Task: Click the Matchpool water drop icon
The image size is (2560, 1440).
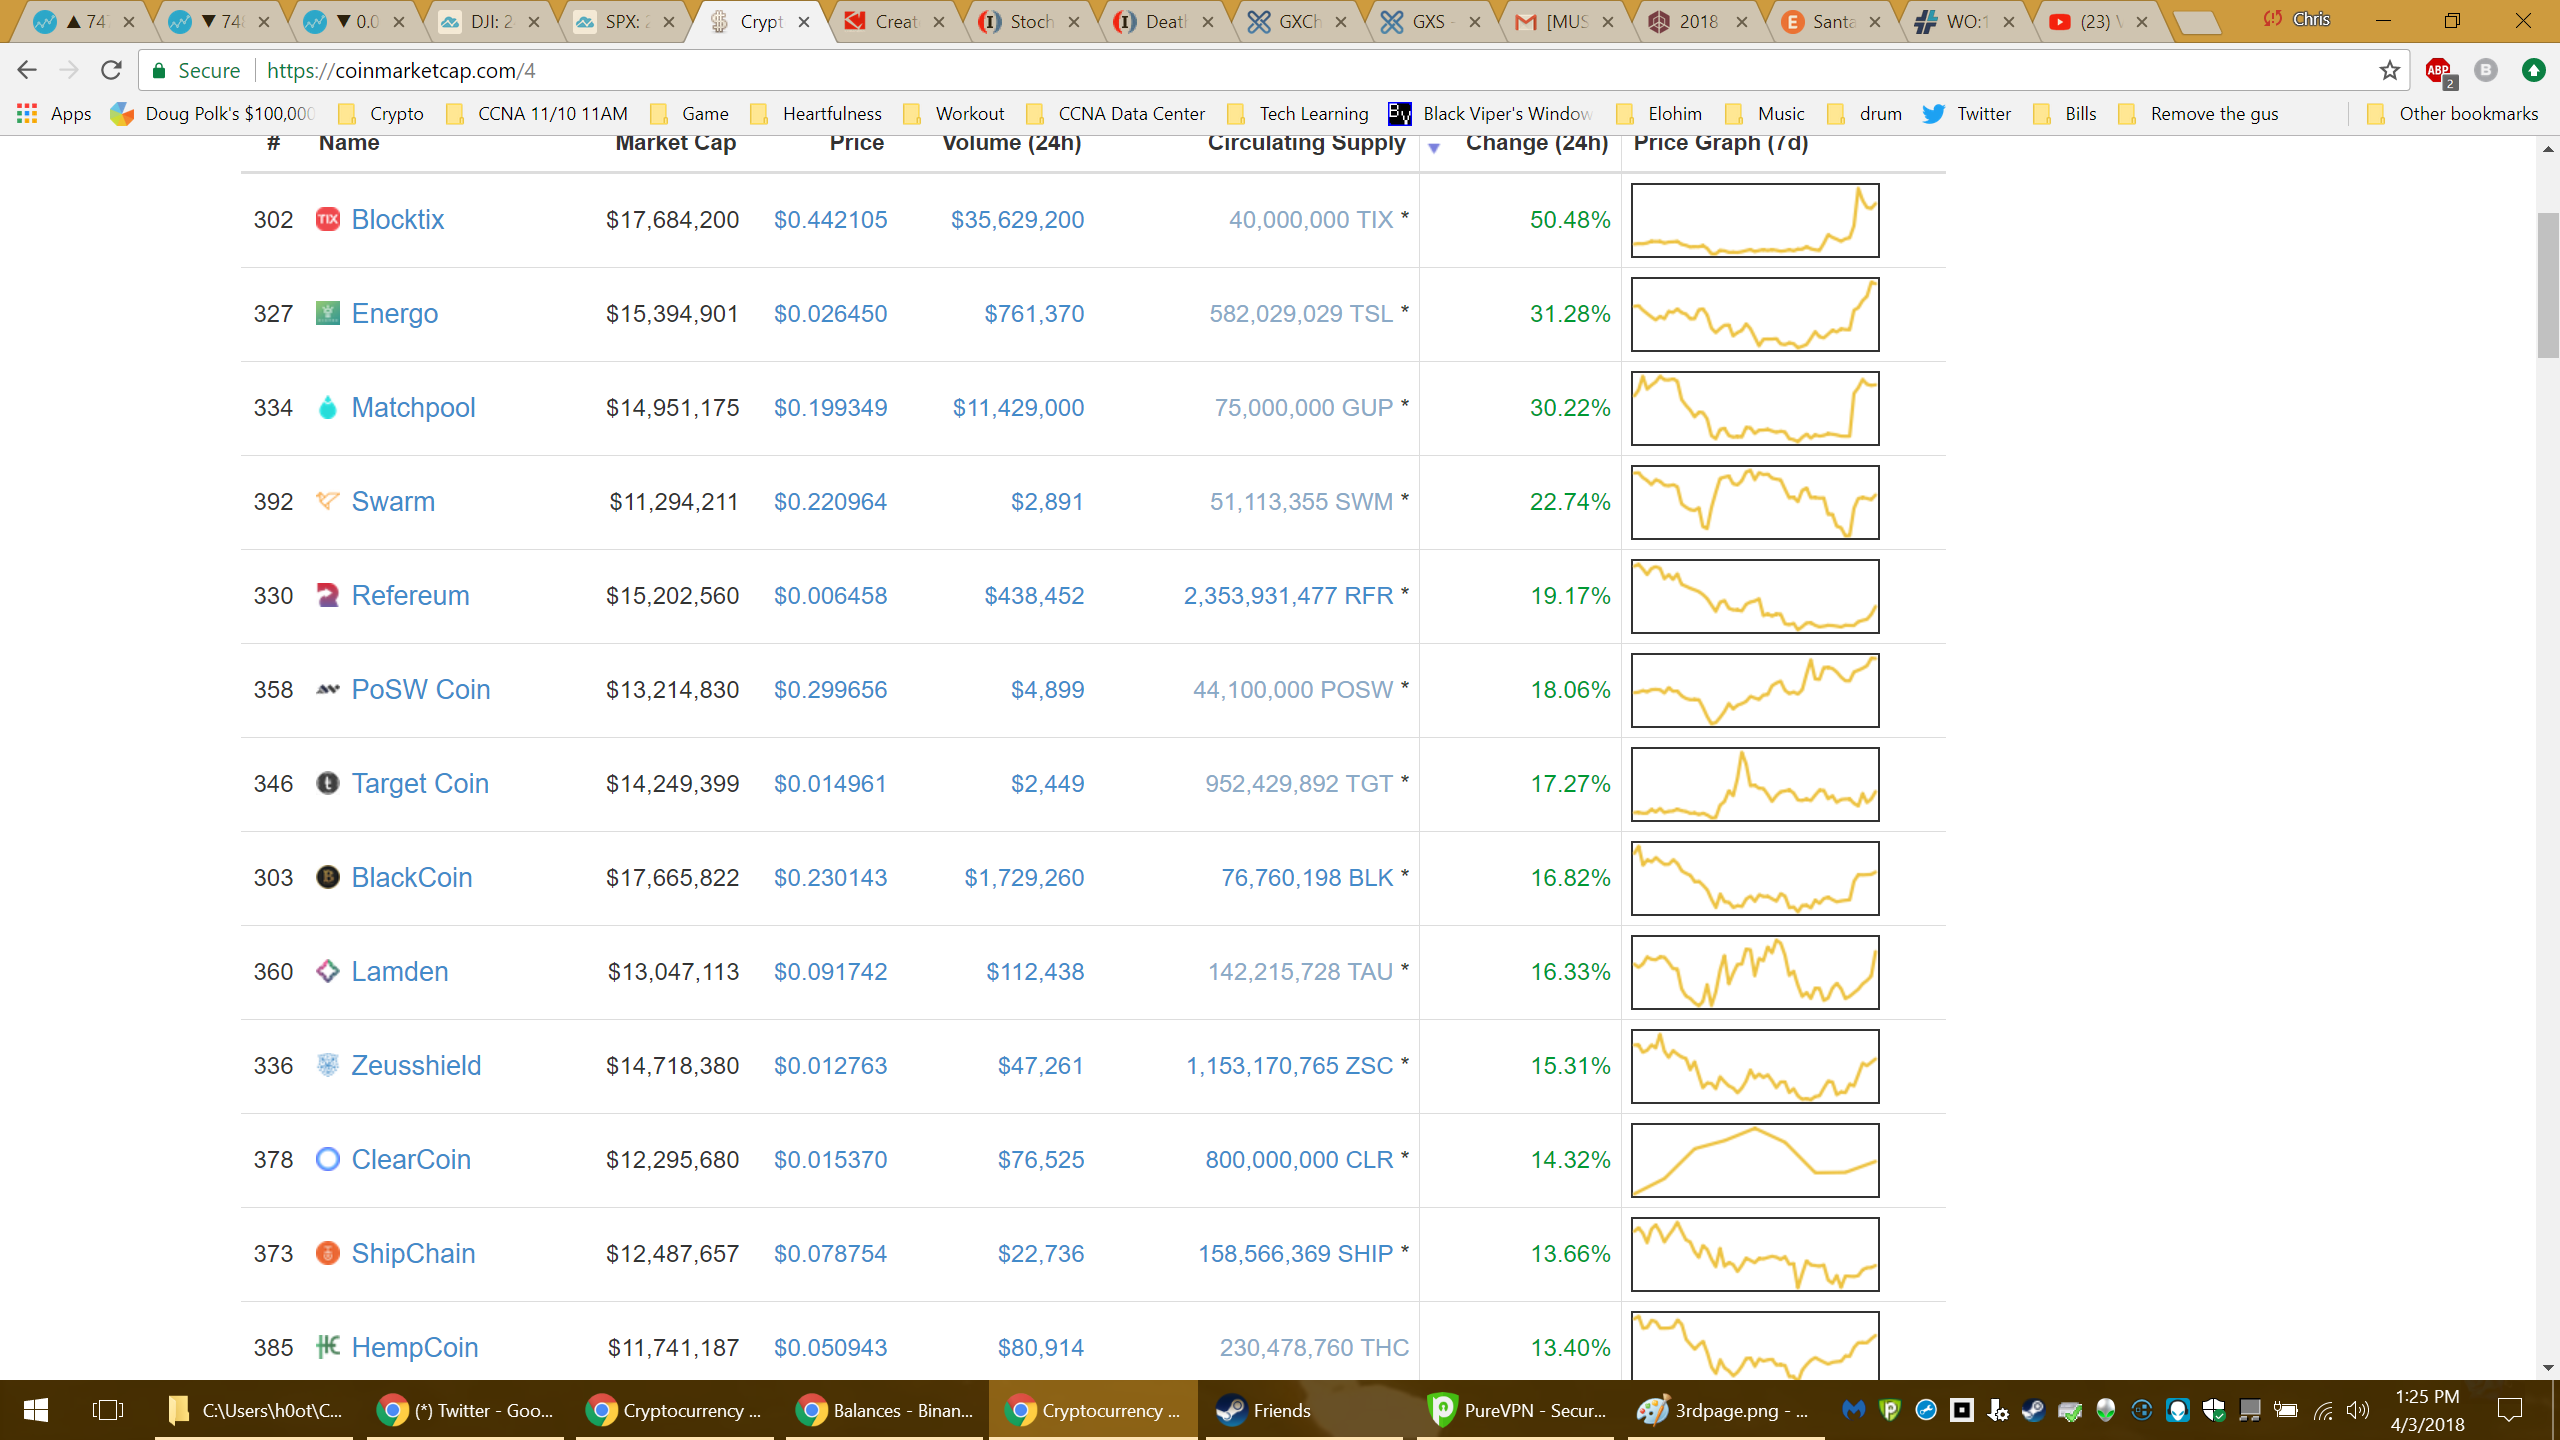Action: pyautogui.click(x=327, y=408)
